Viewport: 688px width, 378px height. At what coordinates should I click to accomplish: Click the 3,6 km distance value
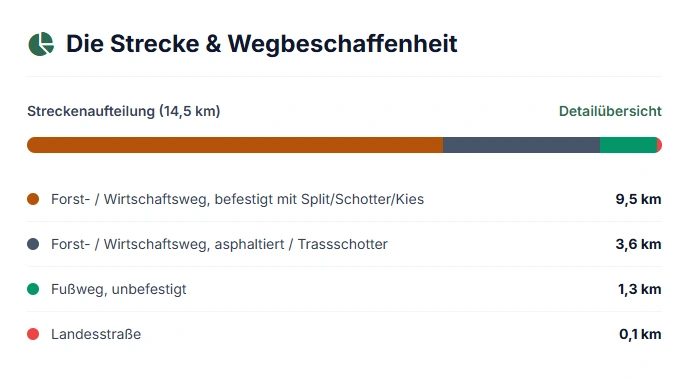[638, 244]
